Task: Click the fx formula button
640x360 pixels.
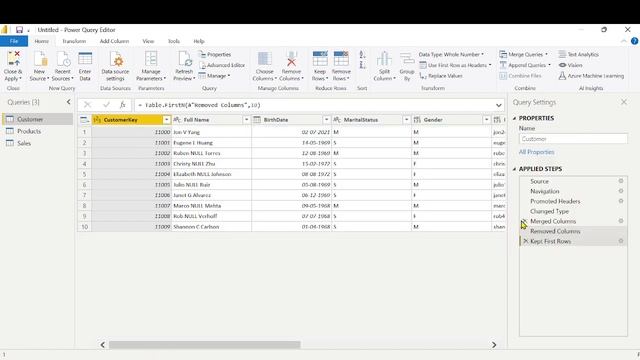Action: pyautogui.click(x=122, y=105)
